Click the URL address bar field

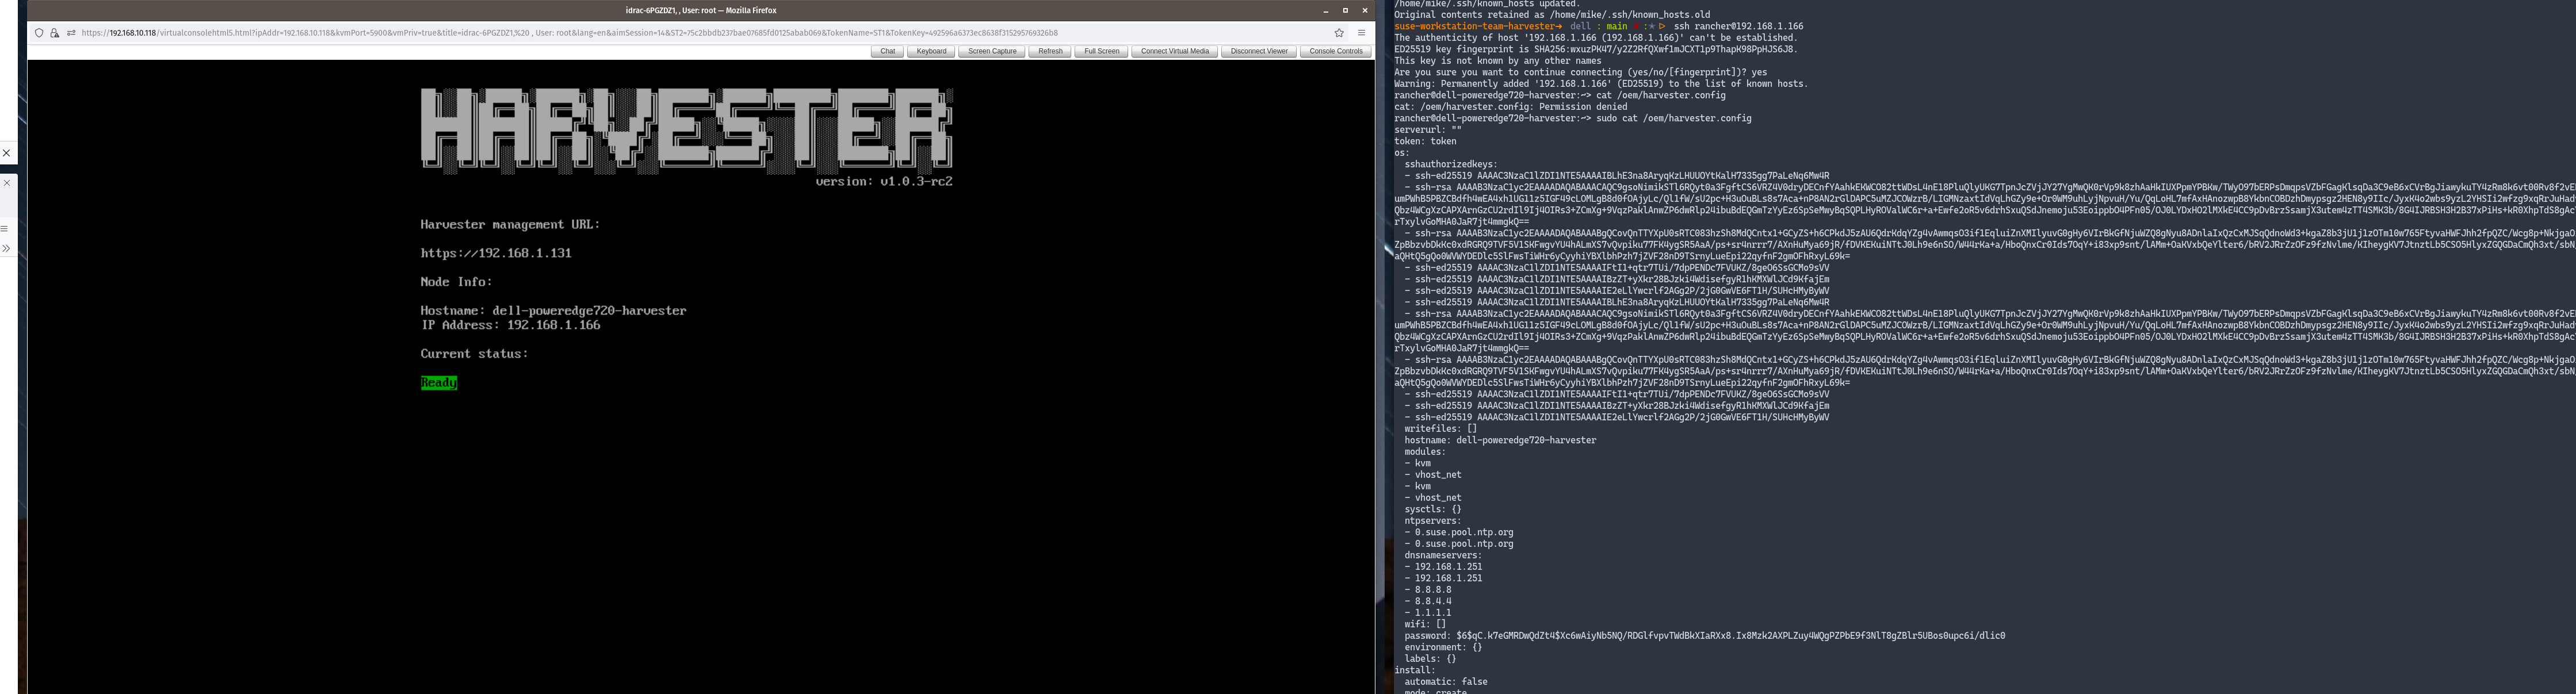[x=600, y=33]
